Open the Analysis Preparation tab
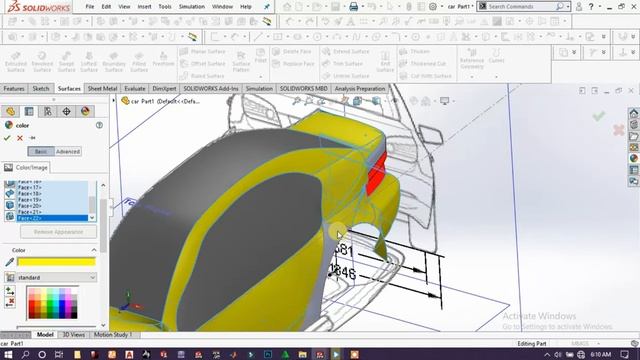 click(x=360, y=89)
